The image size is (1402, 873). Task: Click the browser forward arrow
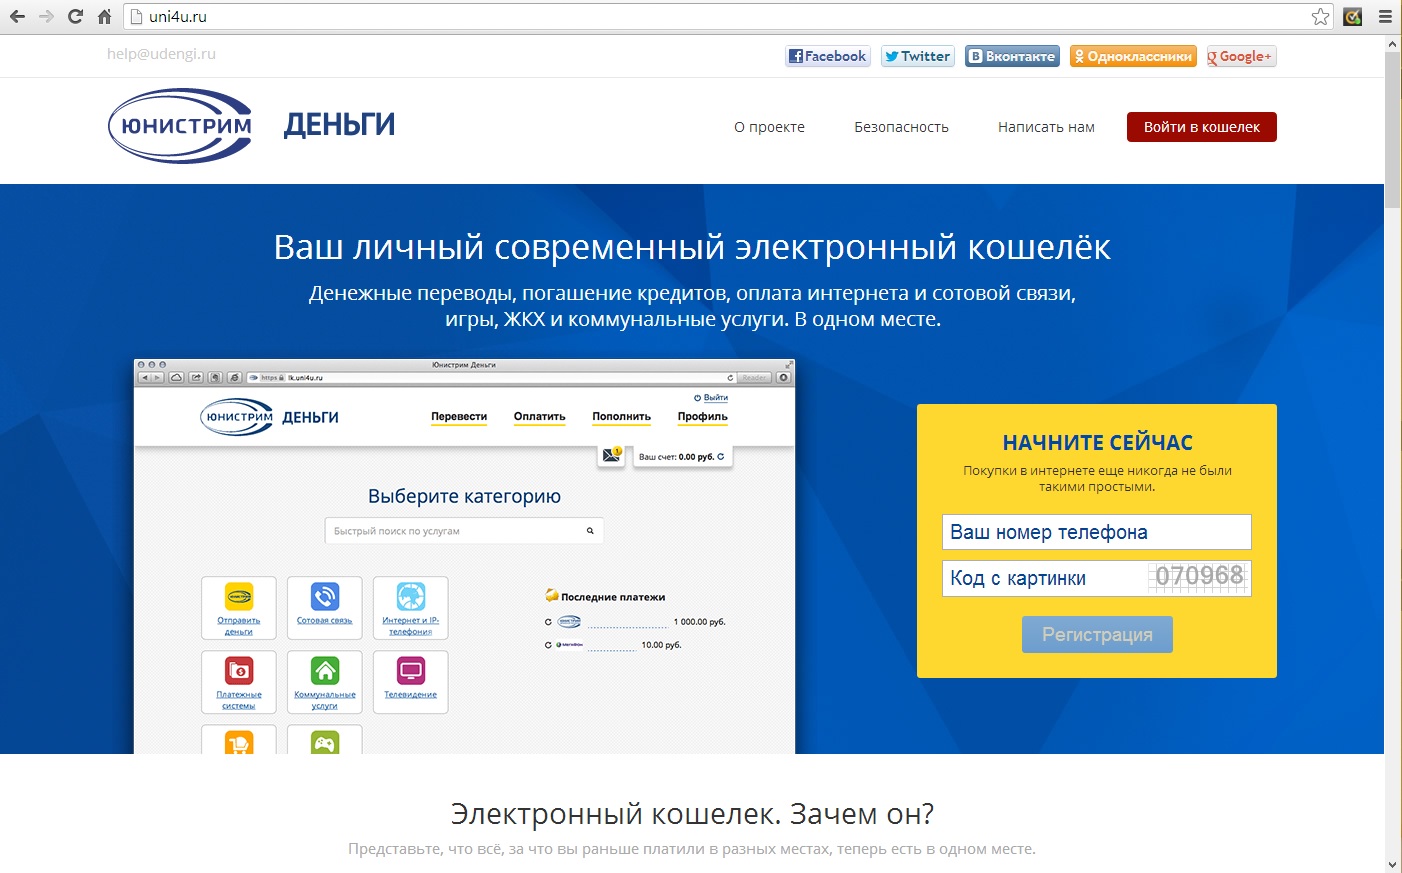tap(46, 16)
